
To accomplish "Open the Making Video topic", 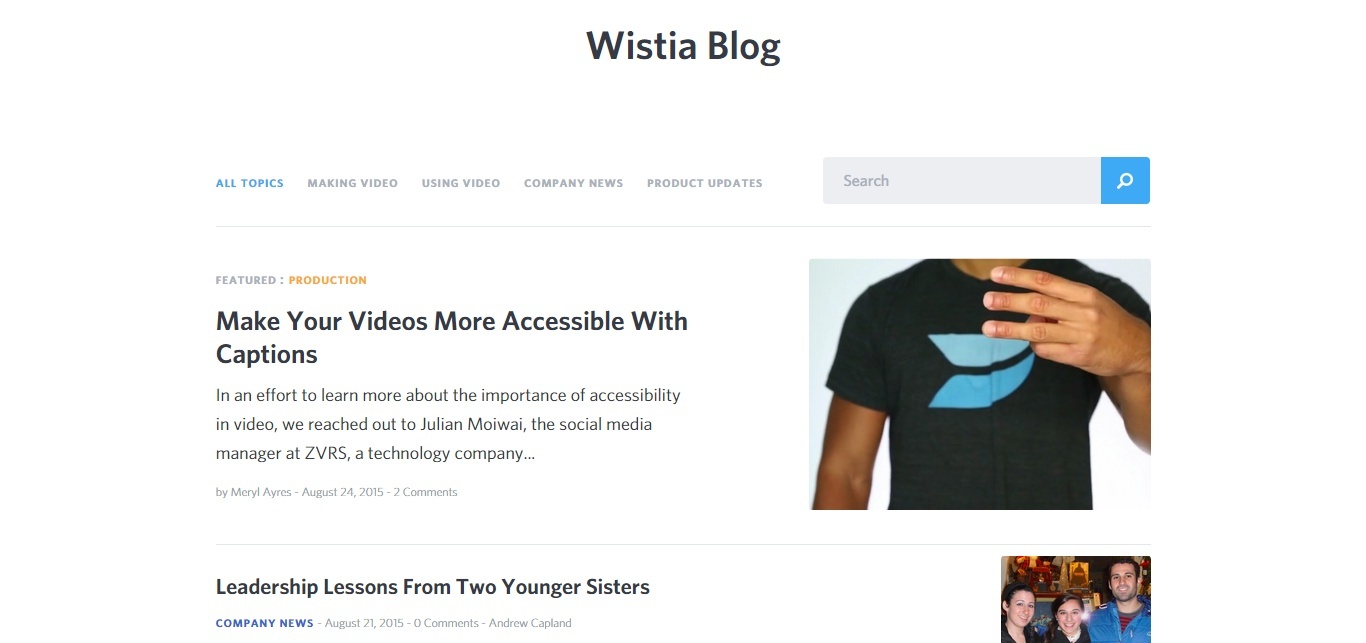I will pos(353,183).
